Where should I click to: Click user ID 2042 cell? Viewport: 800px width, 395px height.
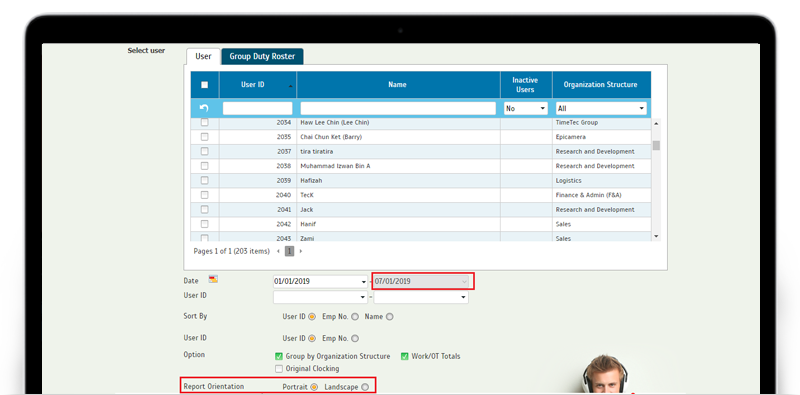click(x=258, y=224)
